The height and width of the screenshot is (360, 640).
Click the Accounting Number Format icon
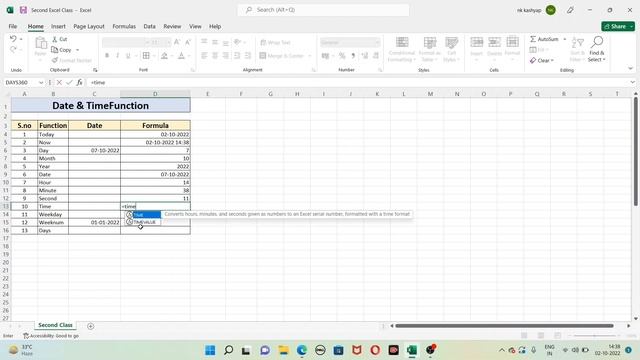click(x=325, y=56)
